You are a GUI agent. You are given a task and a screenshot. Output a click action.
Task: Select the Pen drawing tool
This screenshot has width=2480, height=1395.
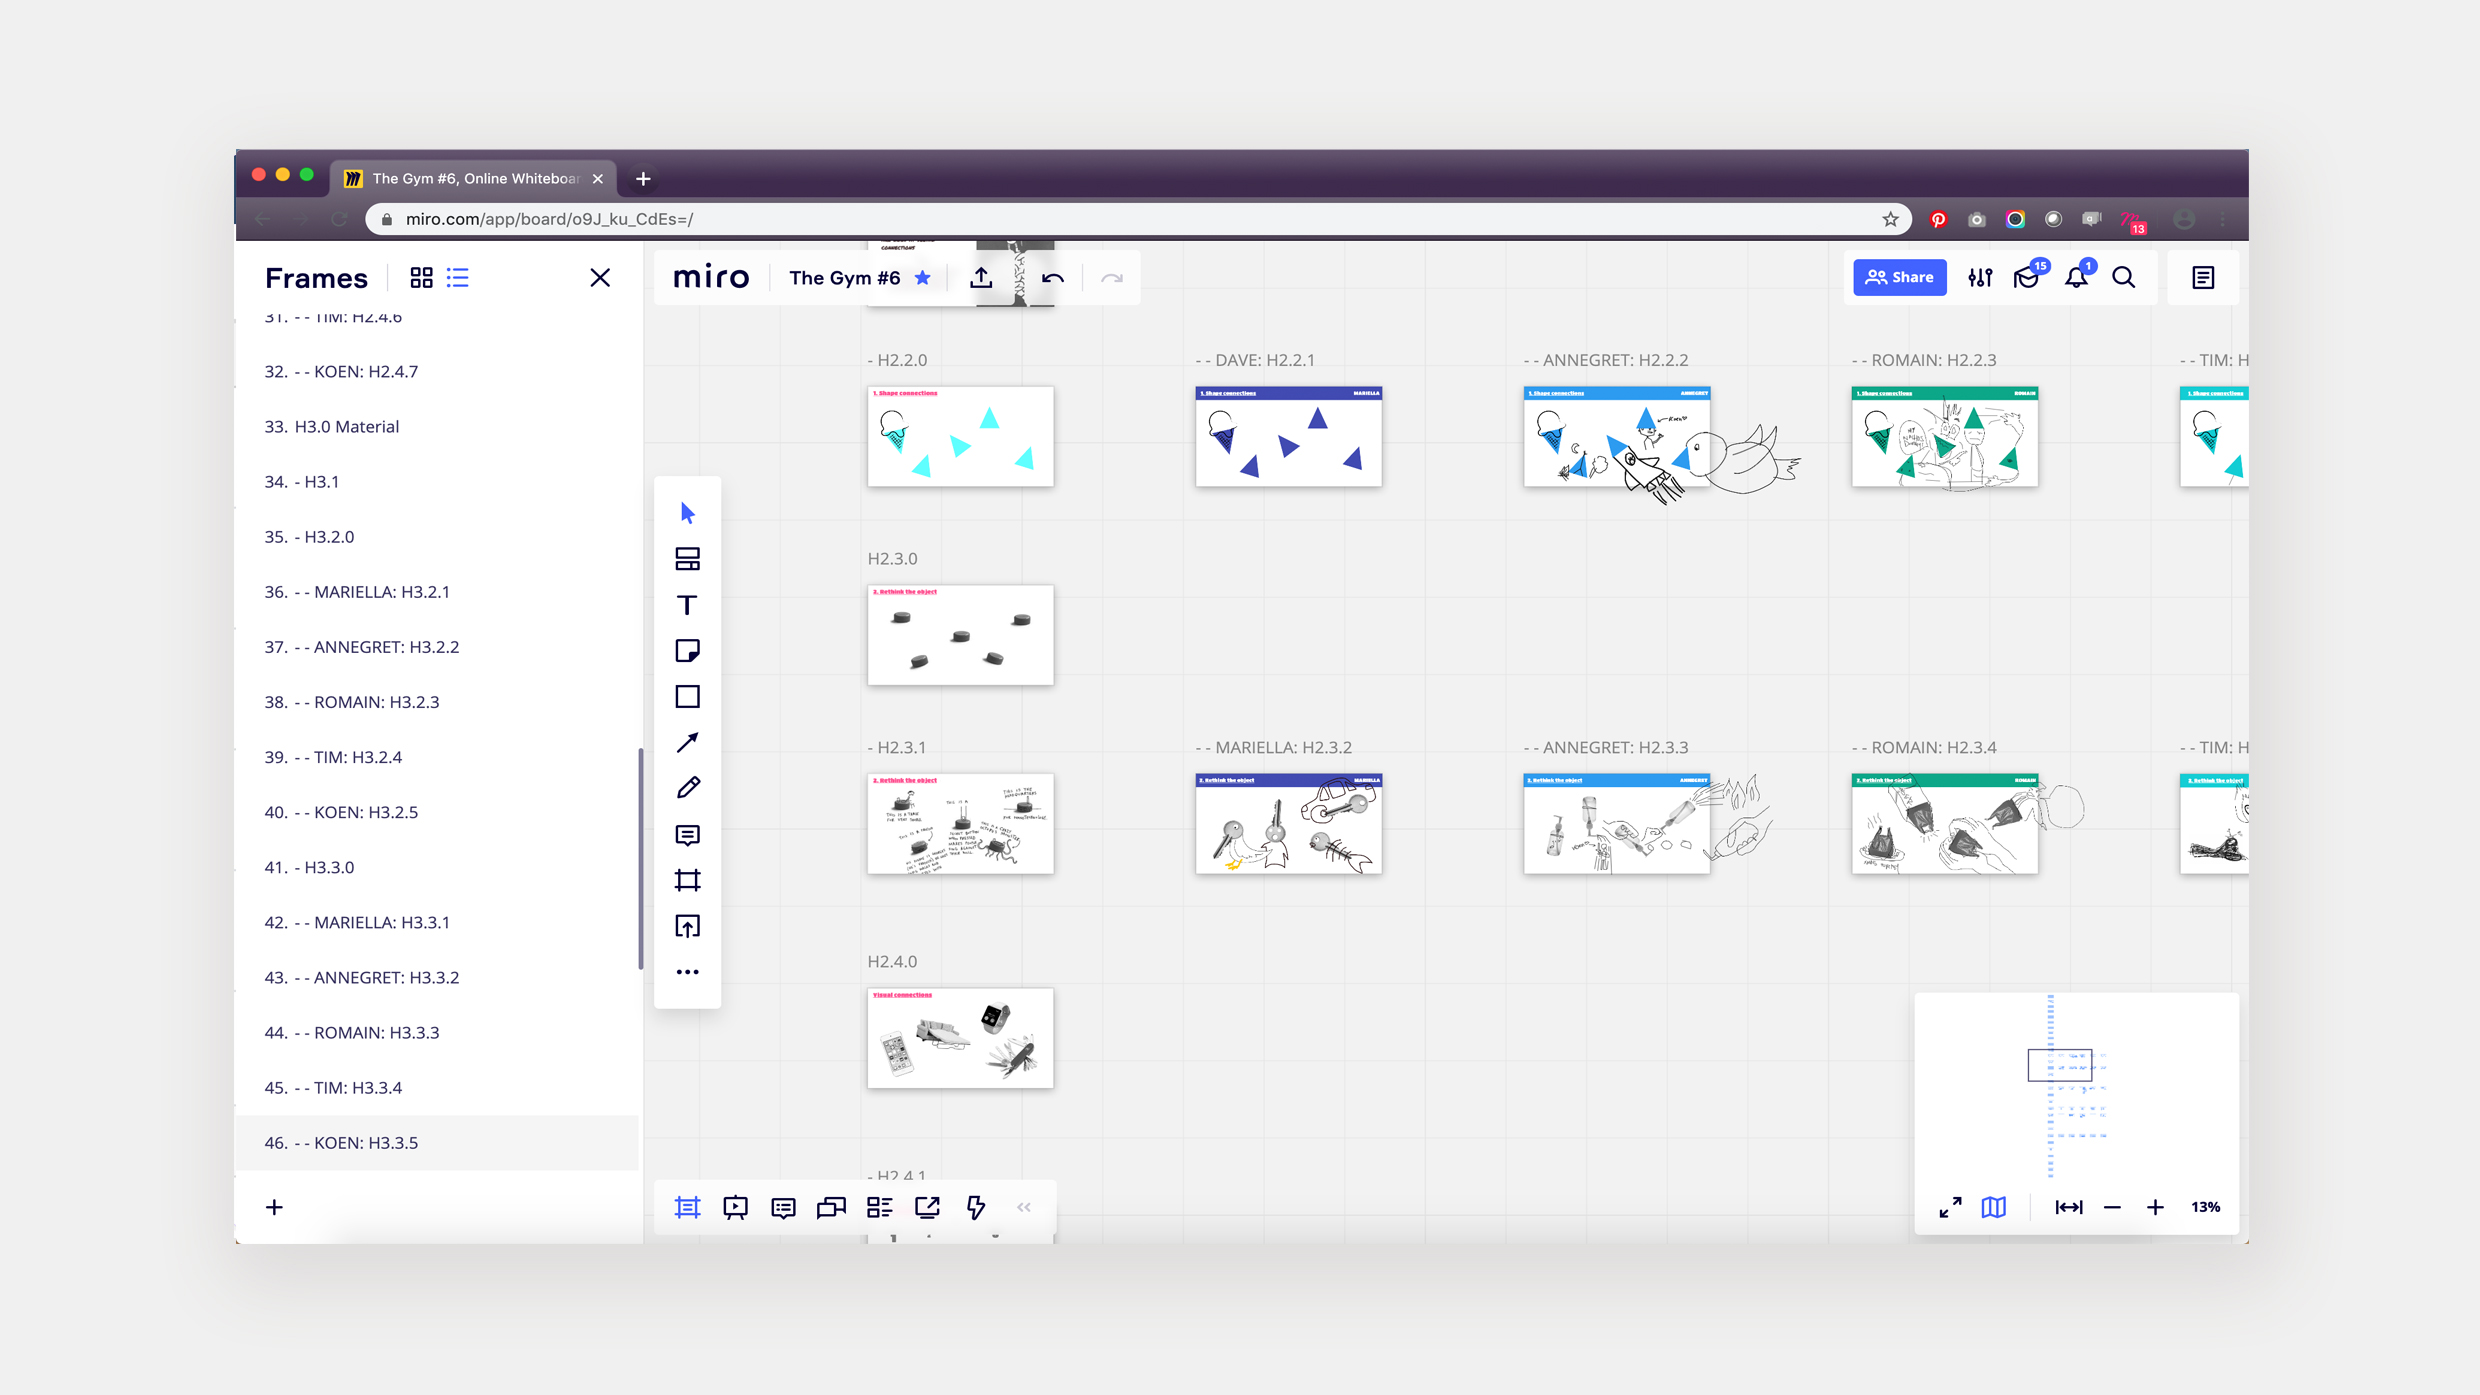tap(687, 788)
